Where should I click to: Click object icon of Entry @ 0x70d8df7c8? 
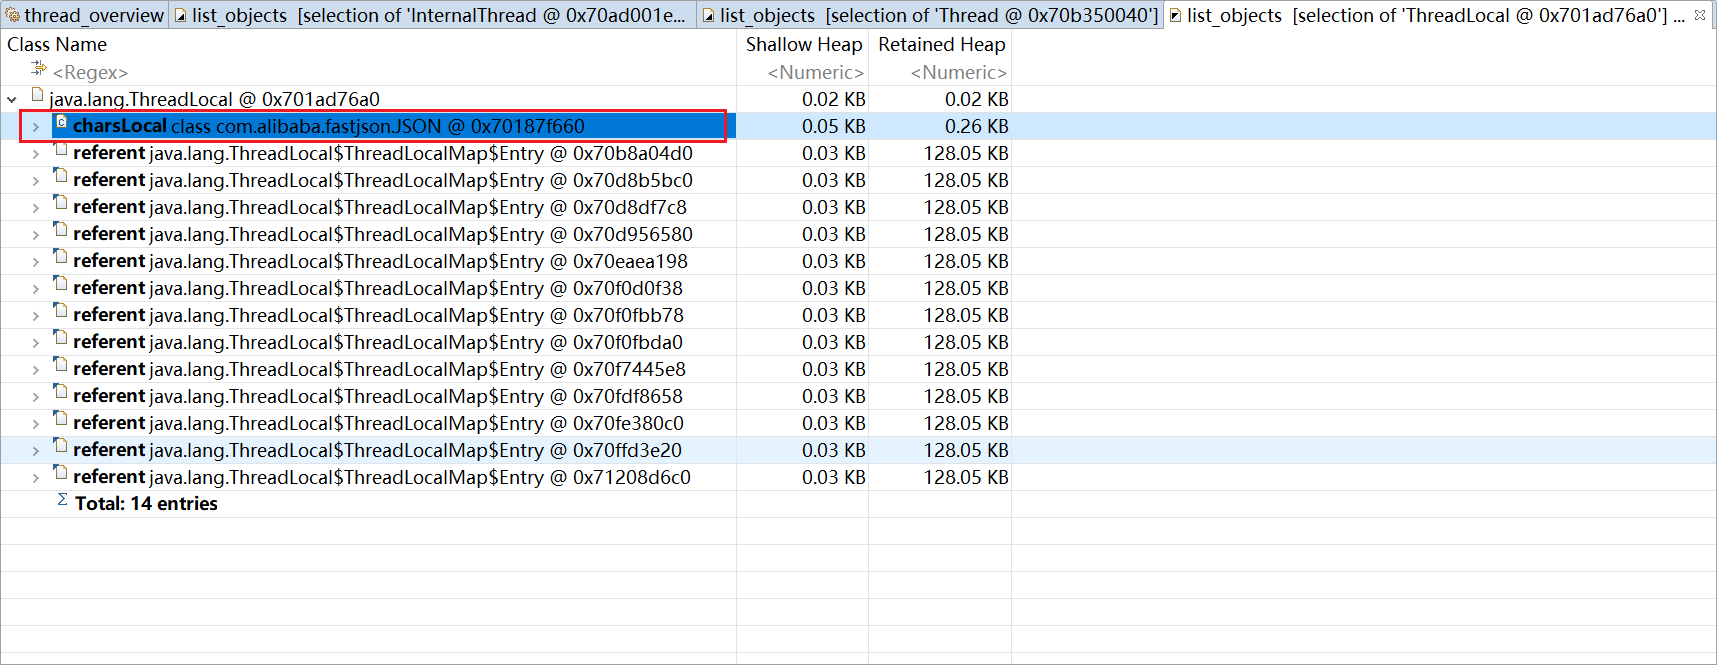point(61,203)
